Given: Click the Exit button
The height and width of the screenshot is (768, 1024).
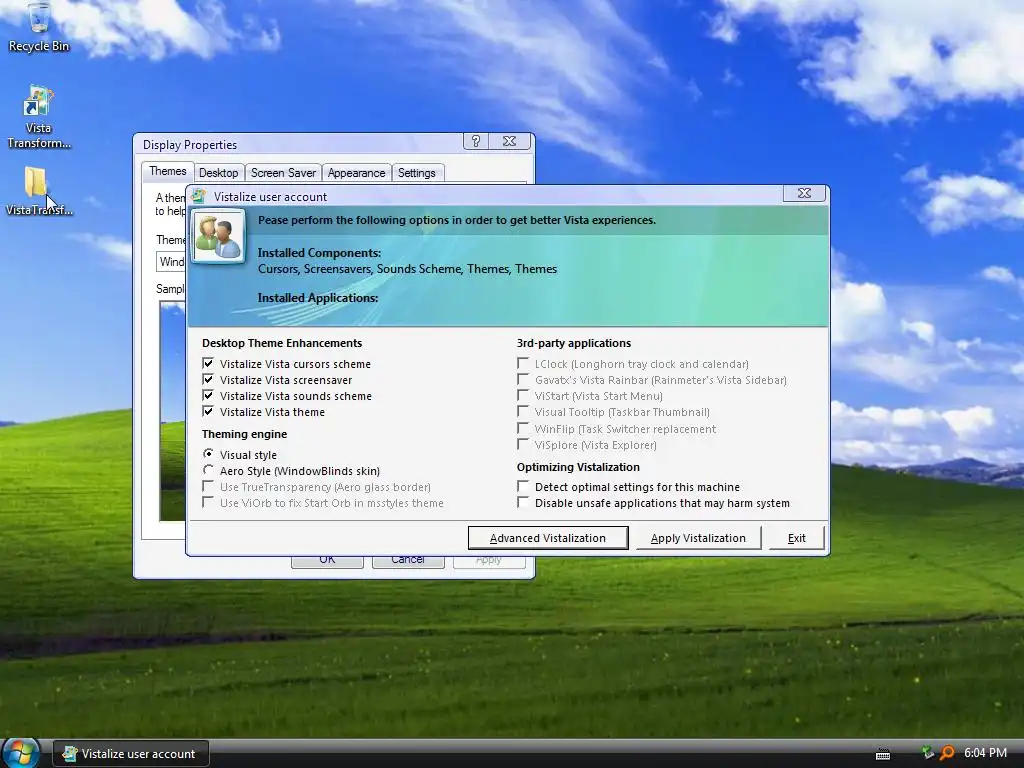Looking at the screenshot, I should point(797,538).
